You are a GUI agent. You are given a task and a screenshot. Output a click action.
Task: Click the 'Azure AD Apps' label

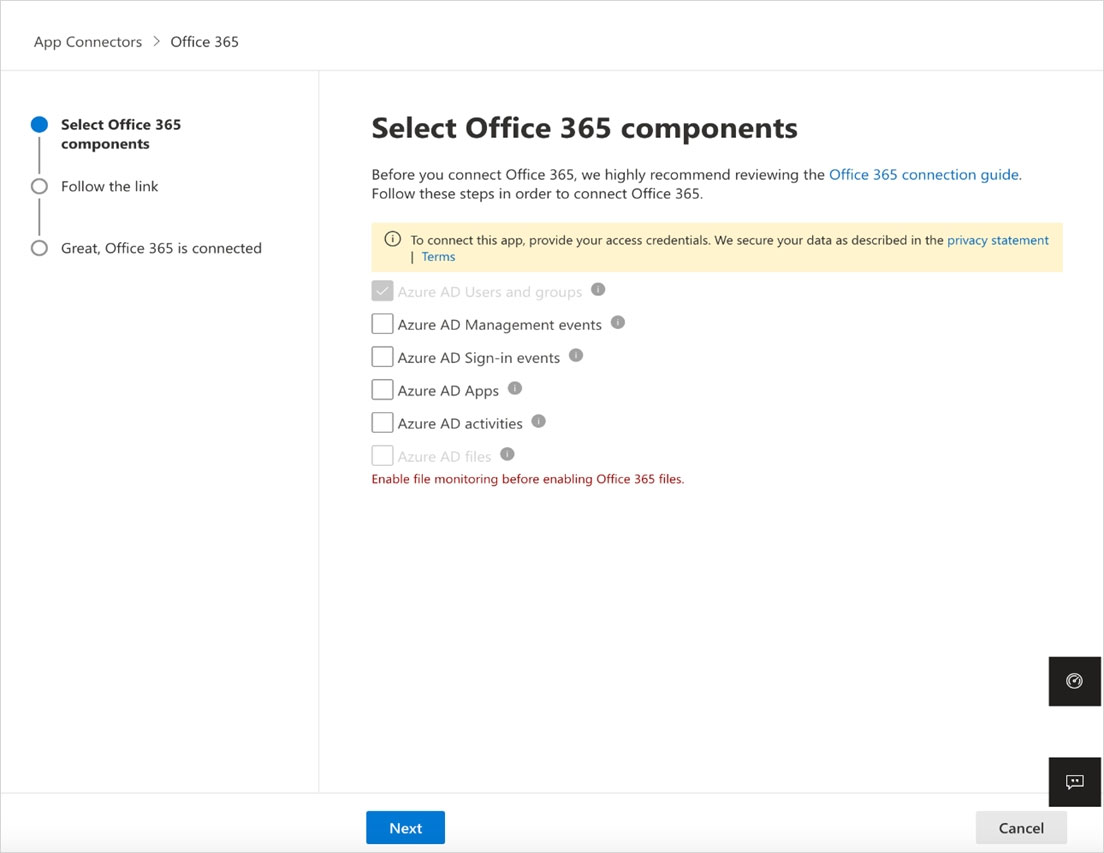(x=448, y=391)
